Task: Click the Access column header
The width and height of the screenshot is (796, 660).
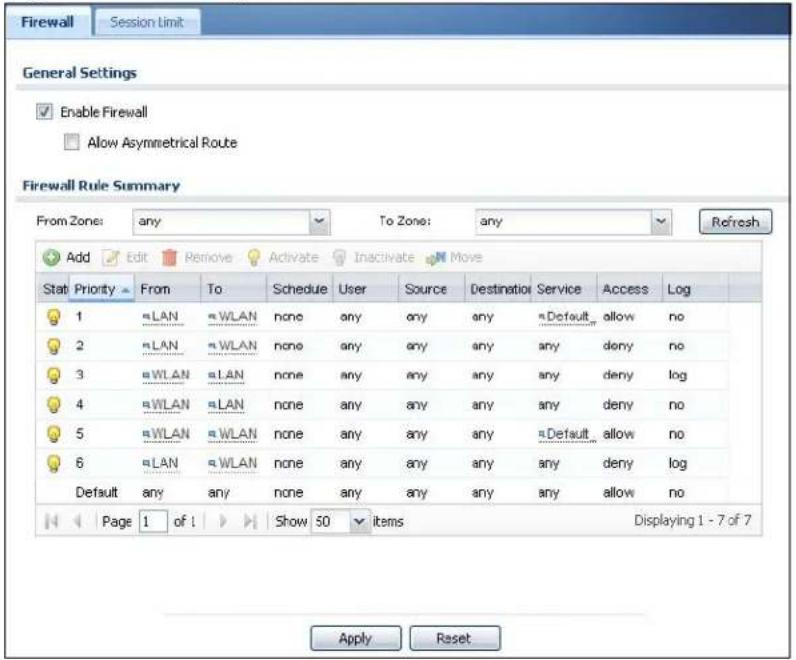Action: click(629, 289)
